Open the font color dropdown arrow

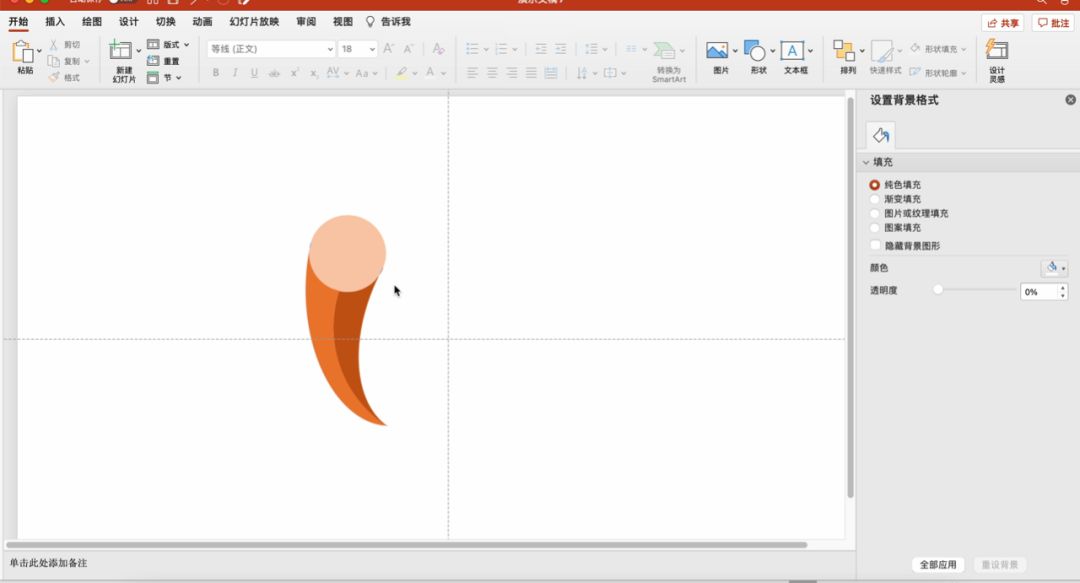click(444, 73)
